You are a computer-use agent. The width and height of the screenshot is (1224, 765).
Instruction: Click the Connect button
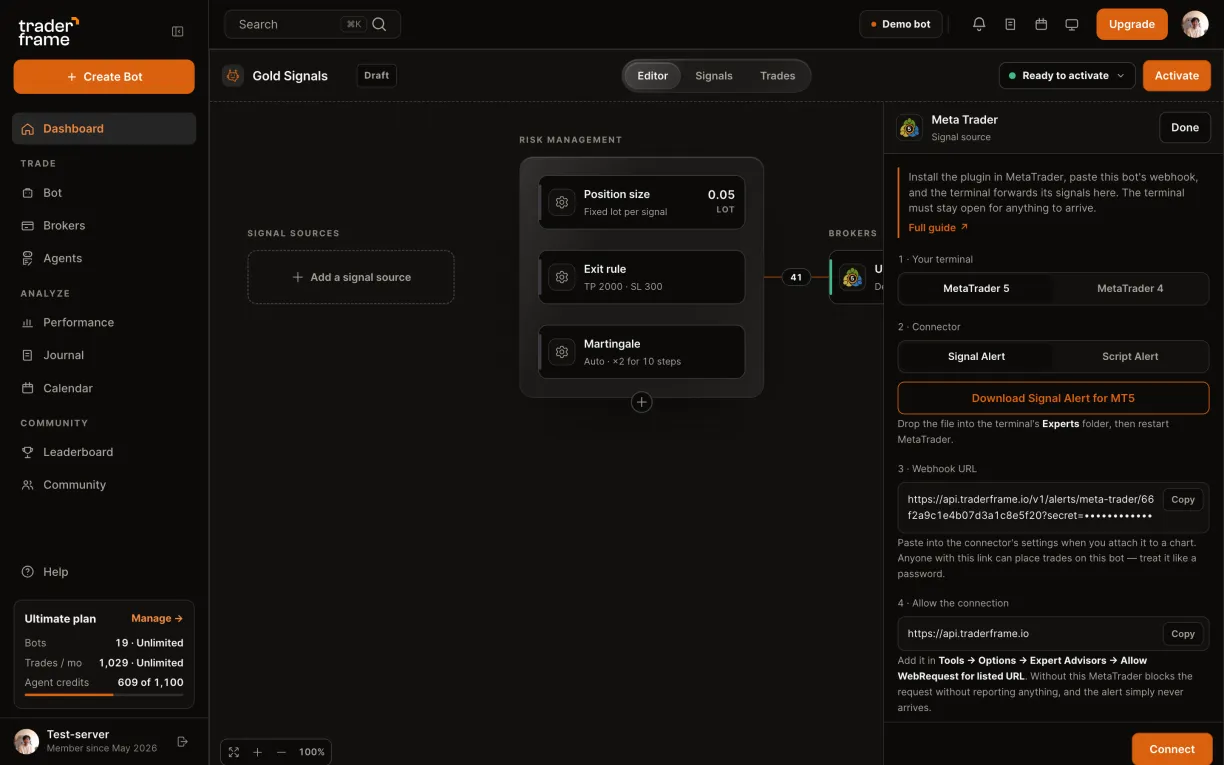pyautogui.click(x=1172, y=749)
